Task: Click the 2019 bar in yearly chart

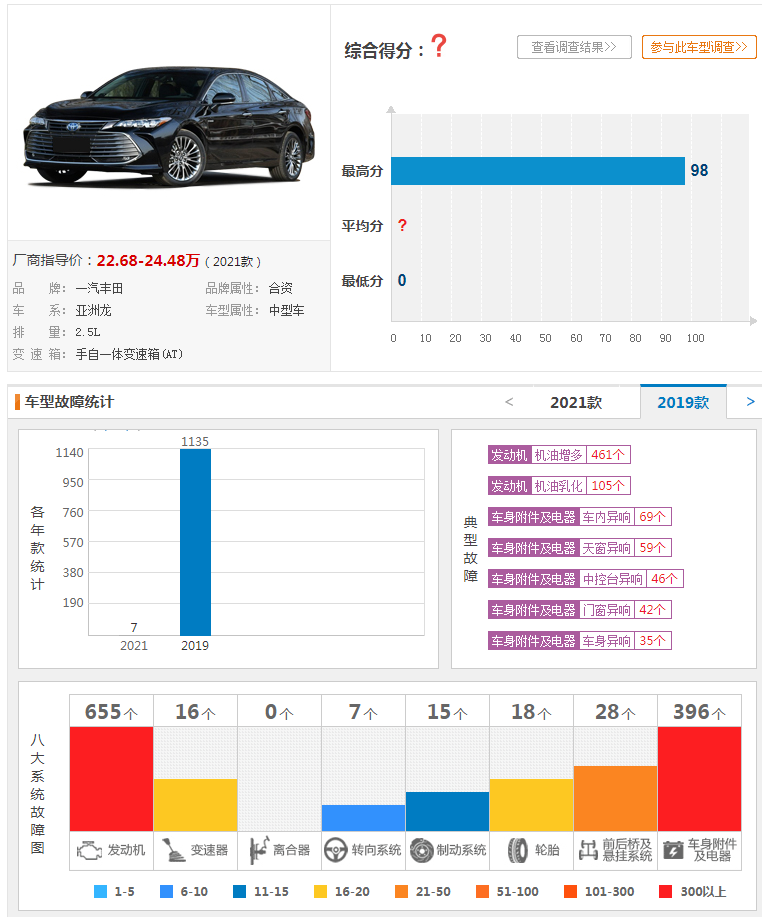Action: 195,541
